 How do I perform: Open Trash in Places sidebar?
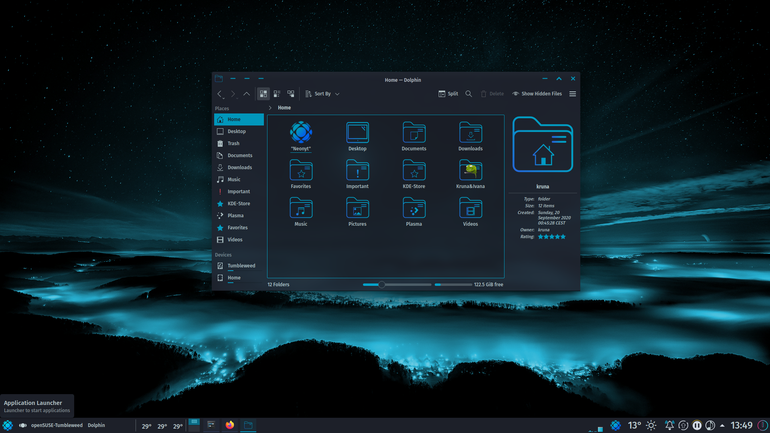click(x=239, y=143)
